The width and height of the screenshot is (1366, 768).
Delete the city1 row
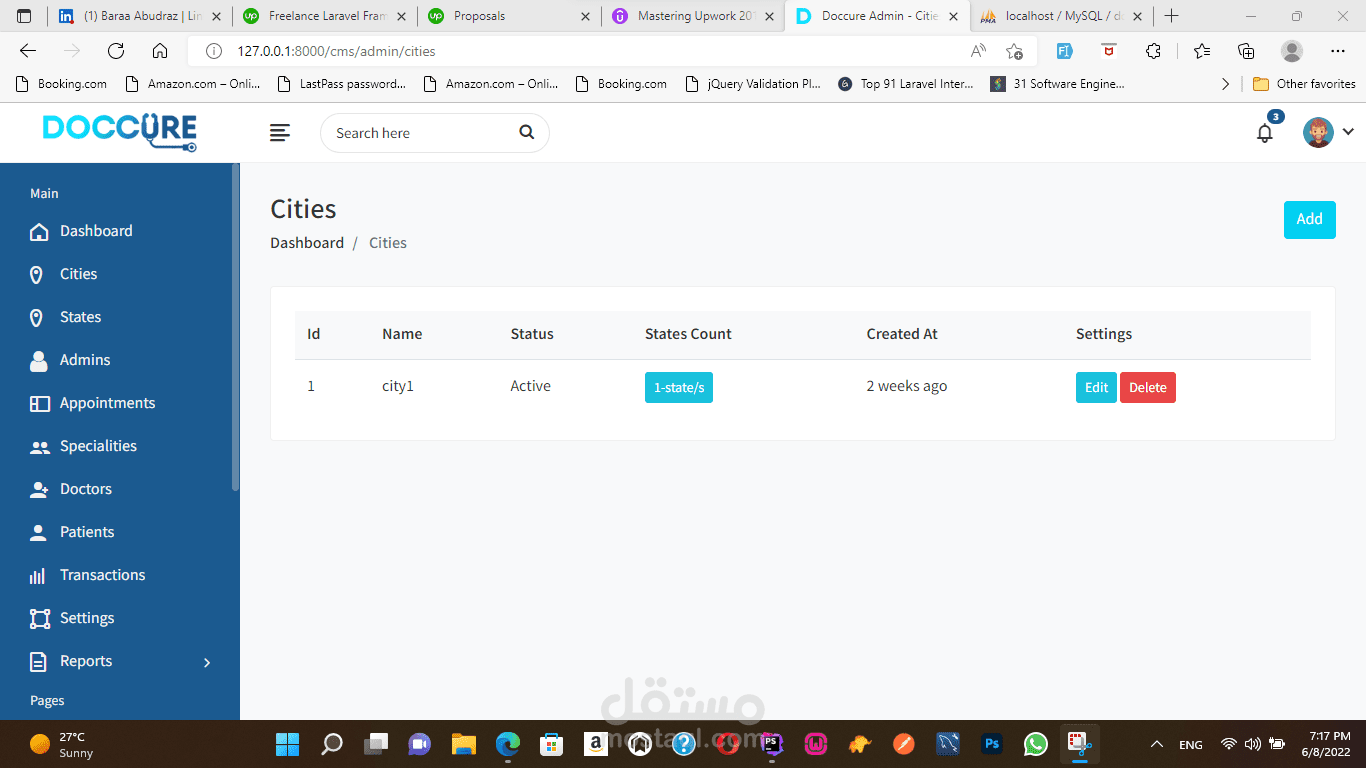[1148, 387]
